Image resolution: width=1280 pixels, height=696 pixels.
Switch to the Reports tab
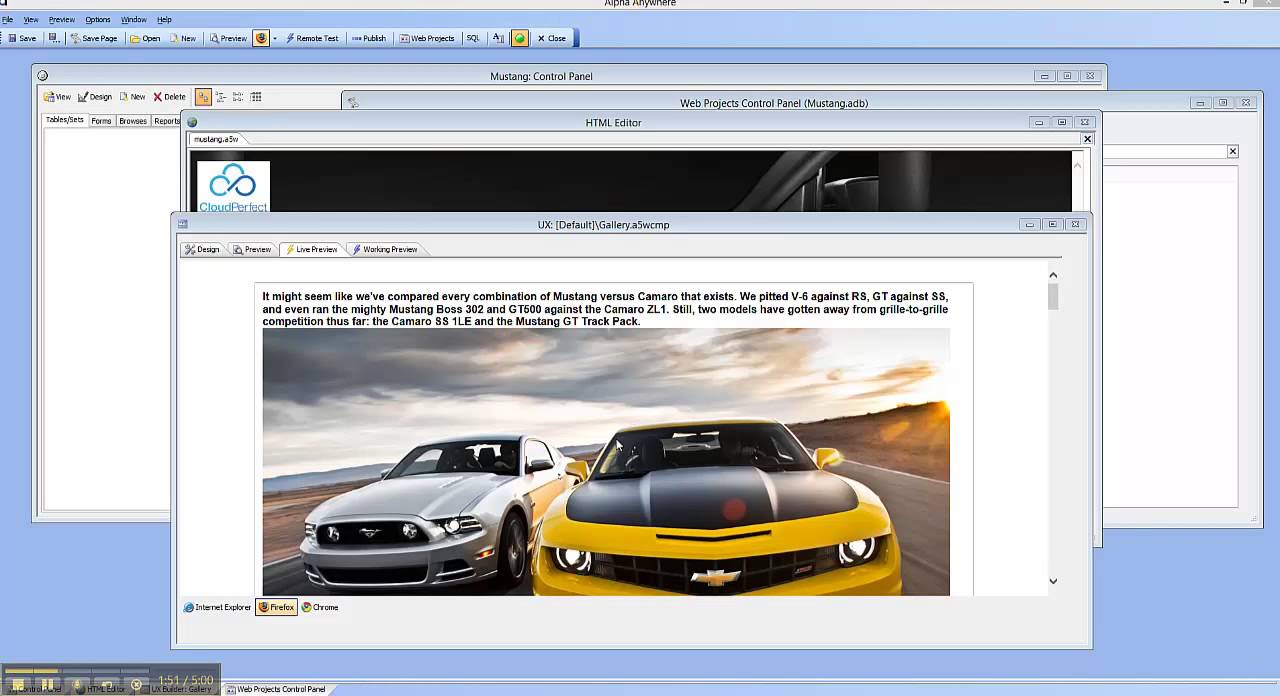(166, 121)
